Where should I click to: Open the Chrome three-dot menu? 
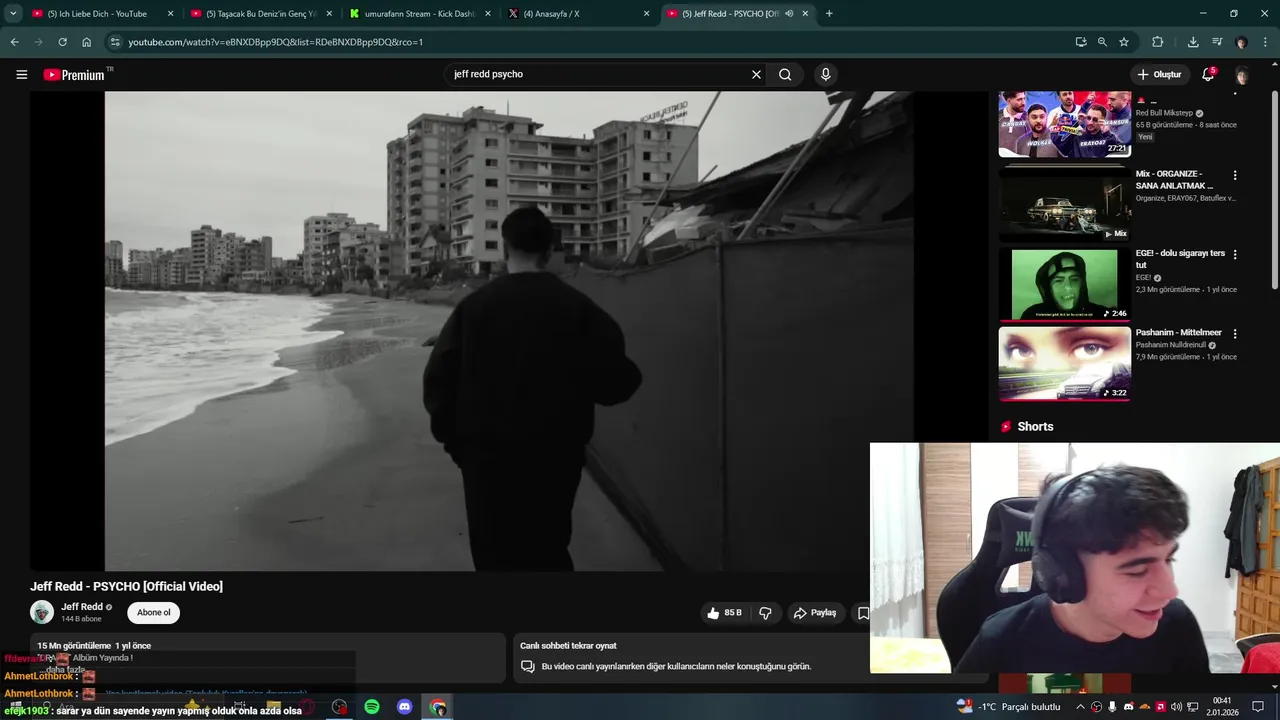point(1266,42)
